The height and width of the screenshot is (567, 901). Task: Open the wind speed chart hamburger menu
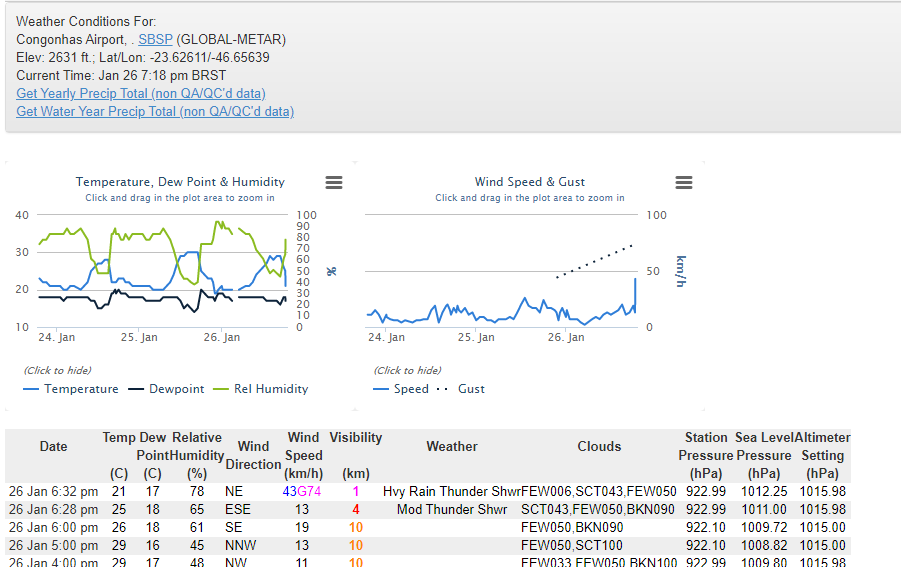pyautogui.click(x=684, y=182)
